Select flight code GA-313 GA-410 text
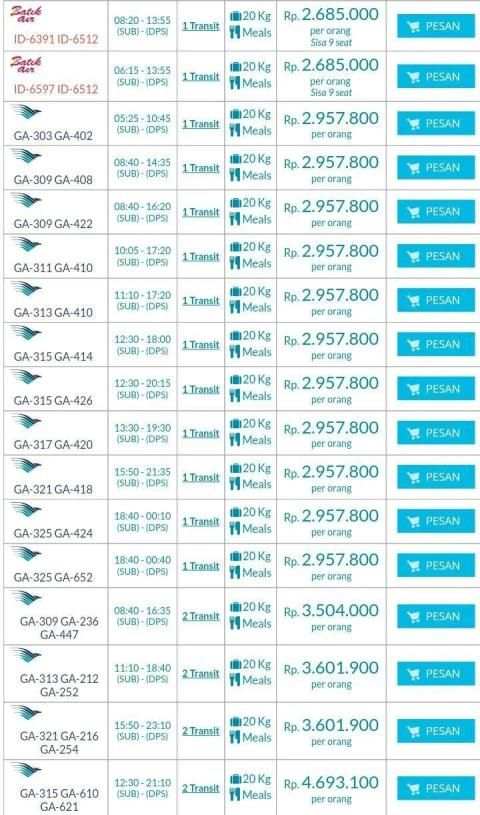 [x=54, y=312]
